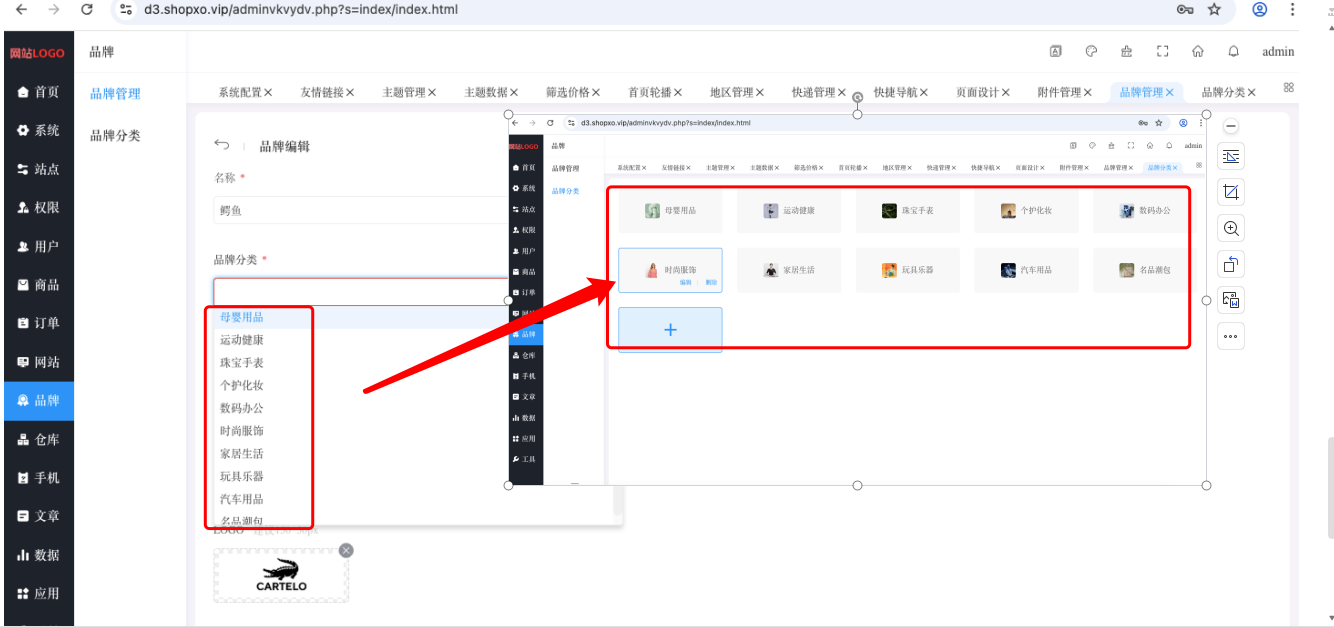This screenshot has height=627, width=1334.
Task: Open the 订单 section in the sidebar
Action: pos(37,323)
